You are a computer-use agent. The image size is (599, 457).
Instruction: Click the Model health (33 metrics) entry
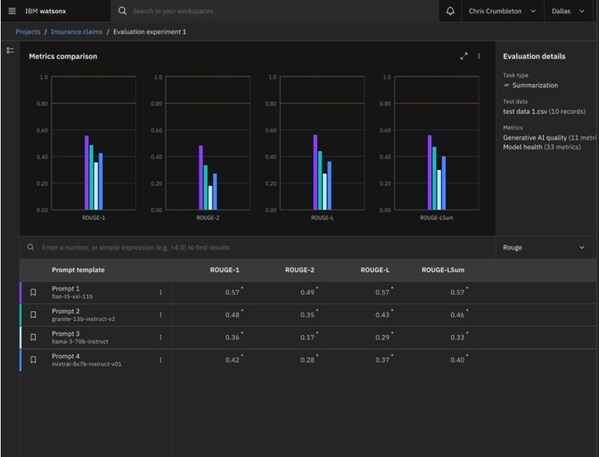click(542, 147)
